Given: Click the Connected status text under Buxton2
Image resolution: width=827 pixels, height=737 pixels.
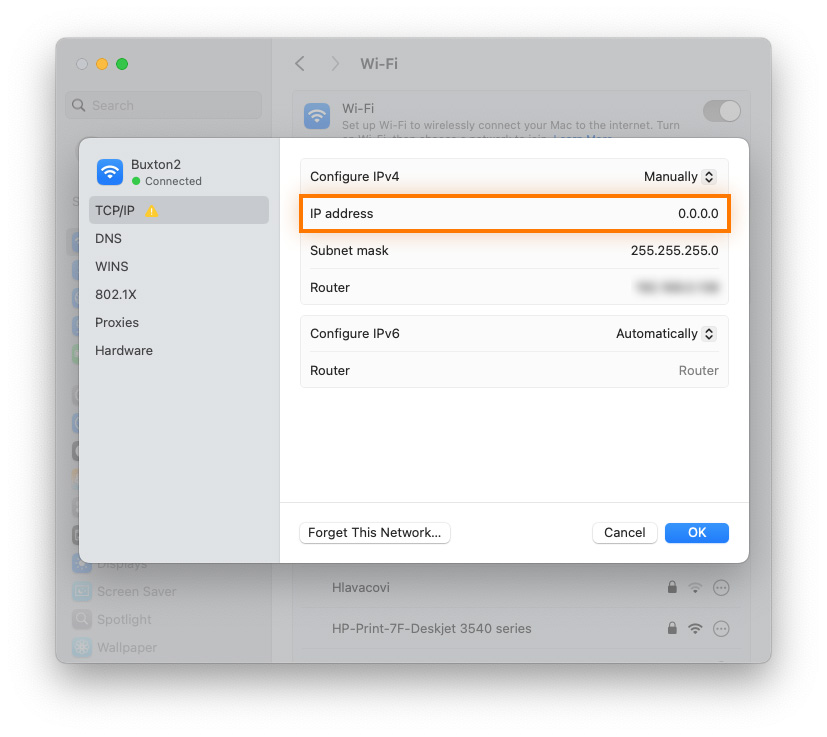Looking at the screenshot, I should point(173,181).
